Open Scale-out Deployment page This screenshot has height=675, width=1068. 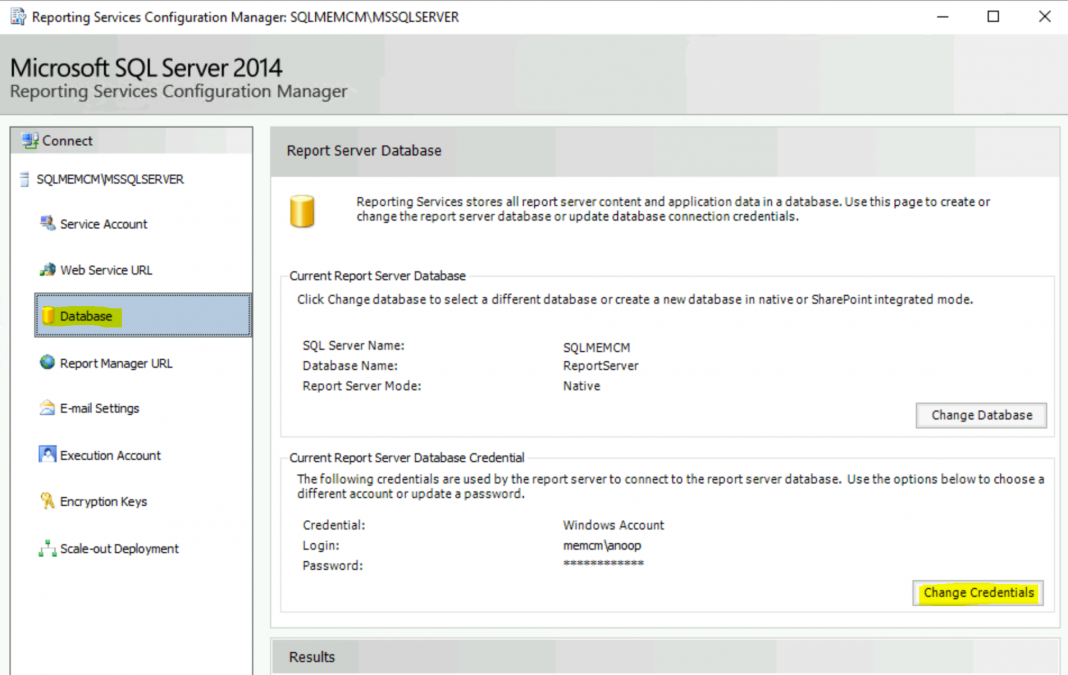tap(119, 549)
